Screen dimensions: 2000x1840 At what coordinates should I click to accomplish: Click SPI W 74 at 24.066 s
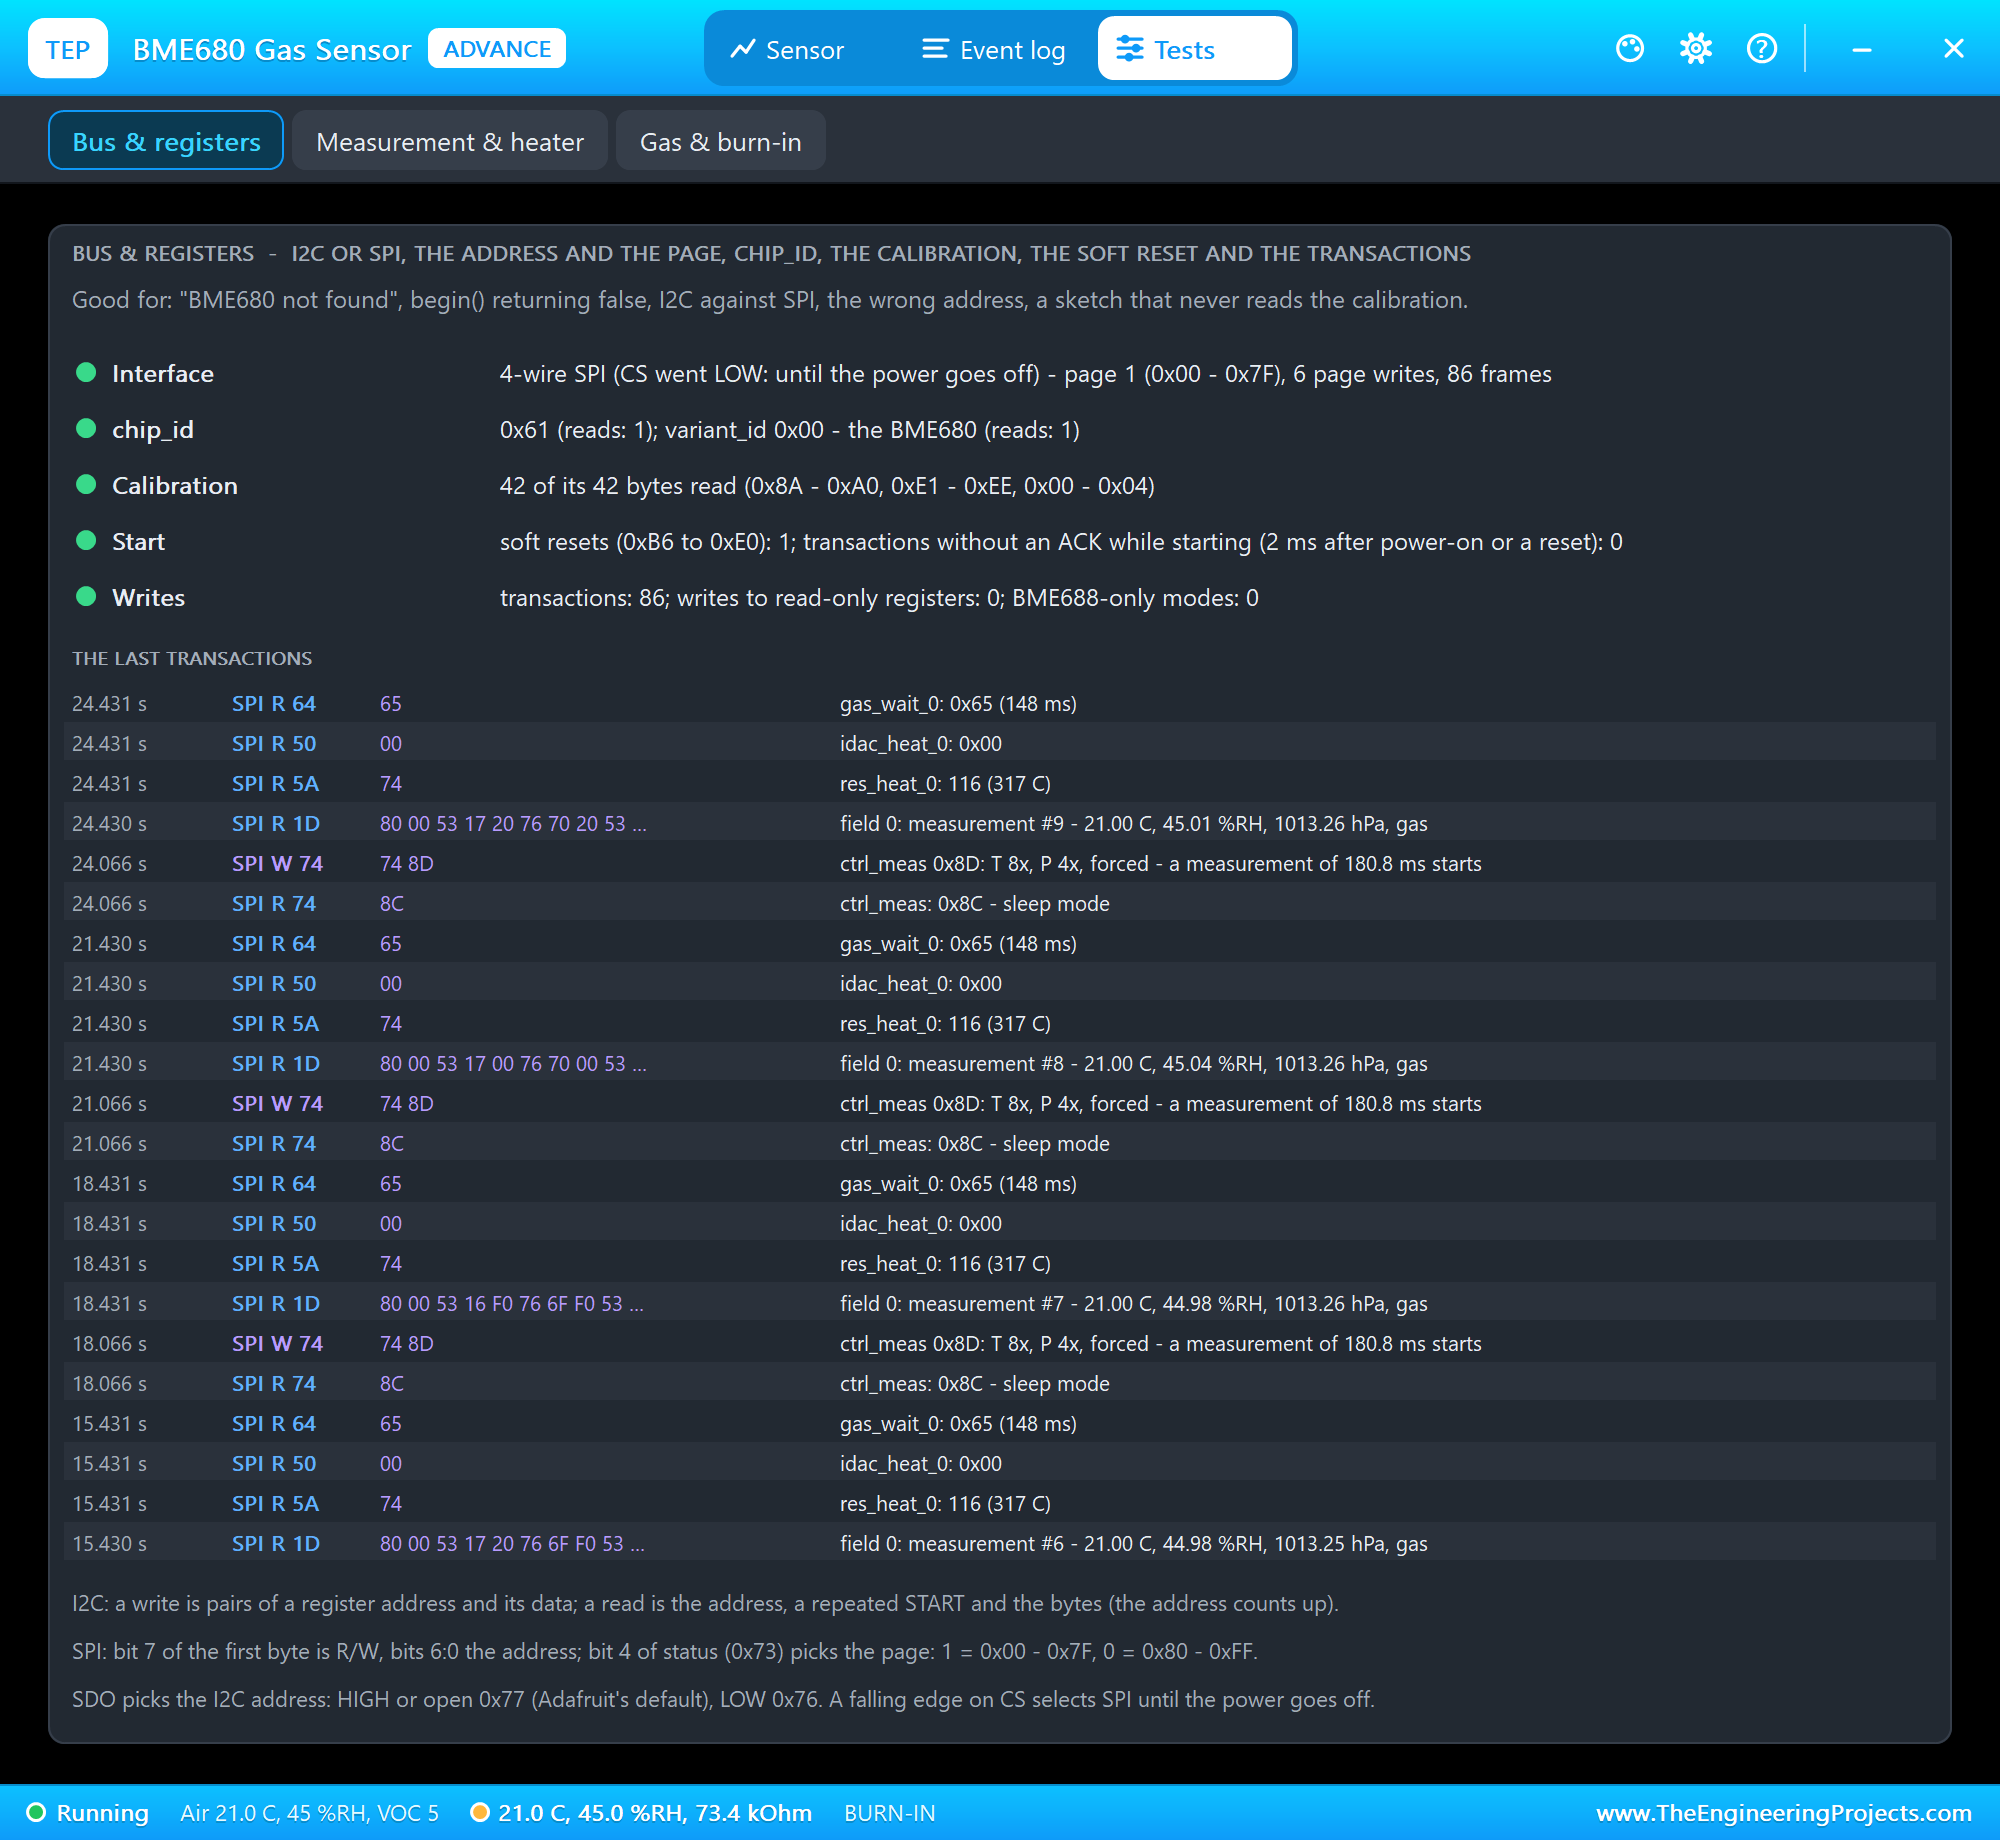[x=277, y=863]
